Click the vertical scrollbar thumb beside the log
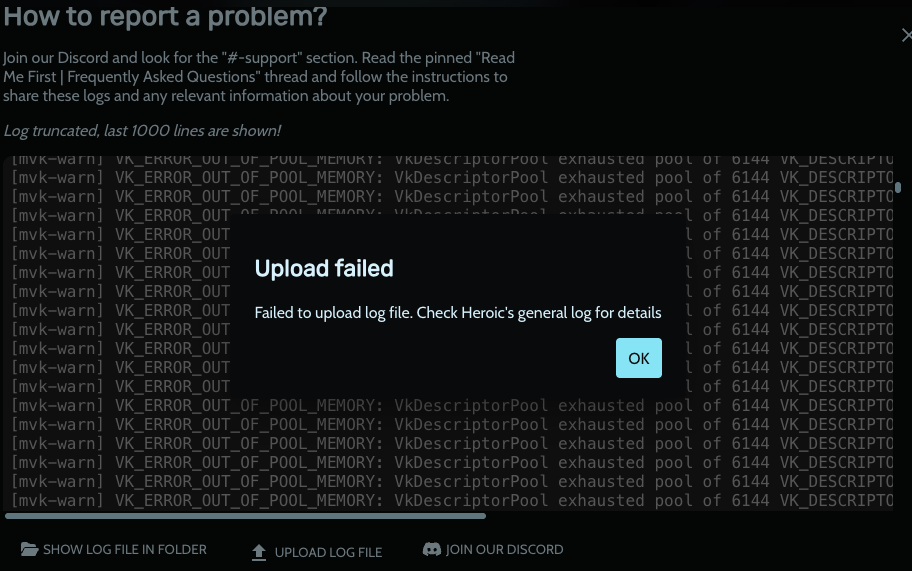Screen dimensions: 912x571 898,187
